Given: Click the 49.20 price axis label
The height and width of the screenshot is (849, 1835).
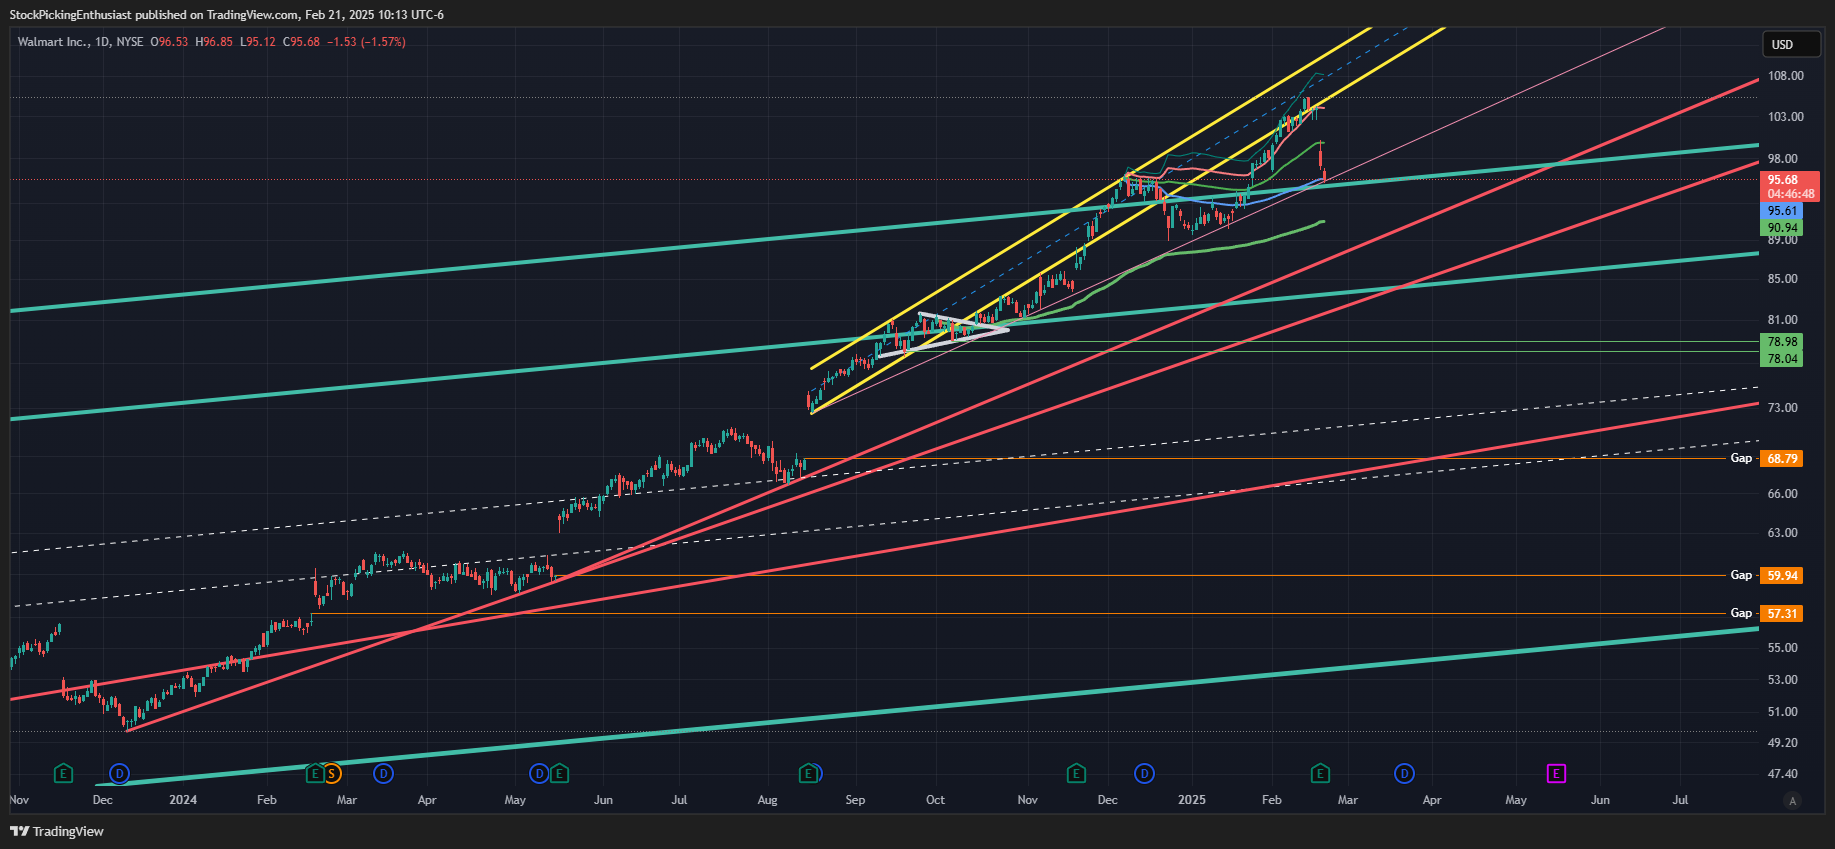Looking at the screenshot, I should coord(1783,743).
